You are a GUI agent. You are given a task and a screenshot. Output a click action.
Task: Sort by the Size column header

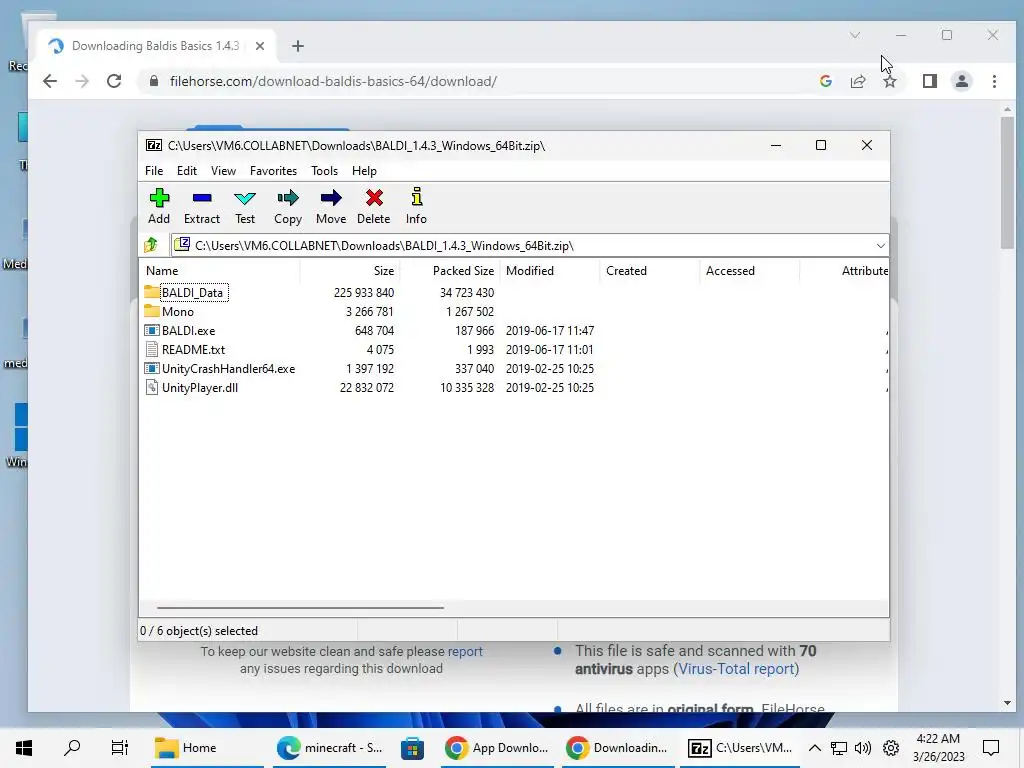point(349,270)
